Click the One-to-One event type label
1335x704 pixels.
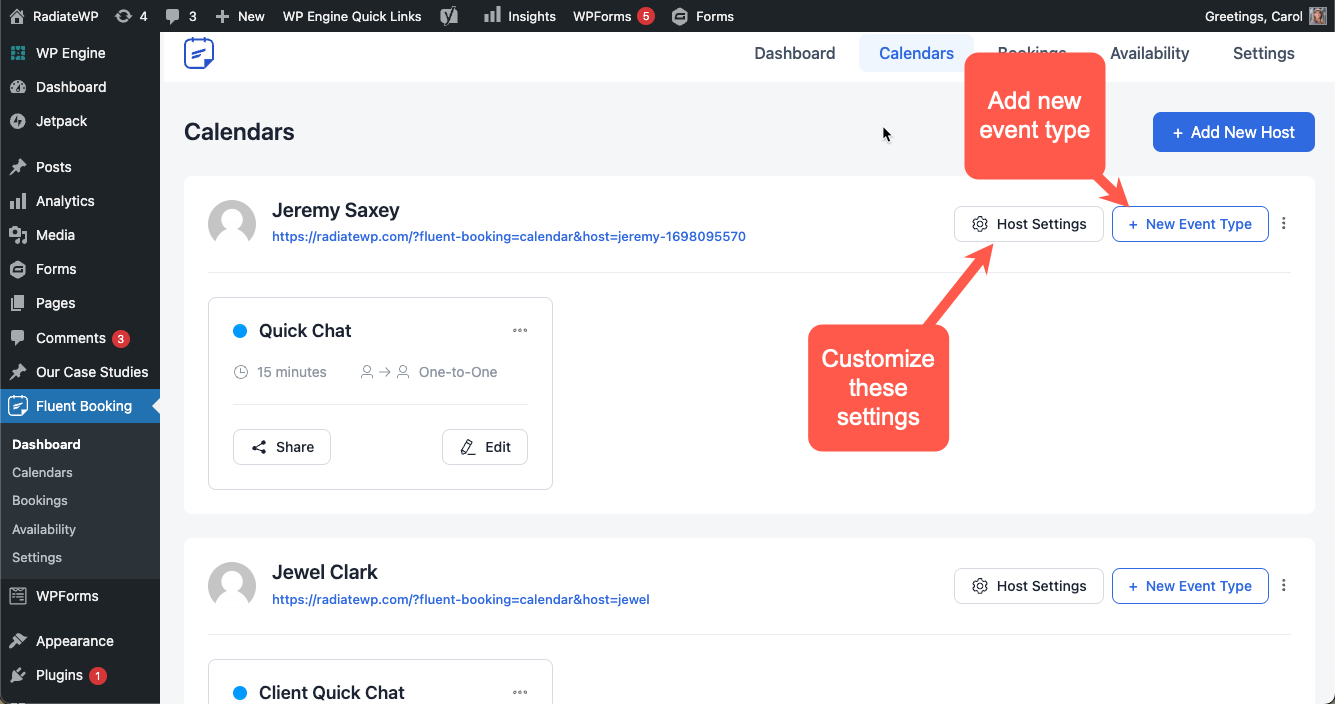(x=458, y=372)
